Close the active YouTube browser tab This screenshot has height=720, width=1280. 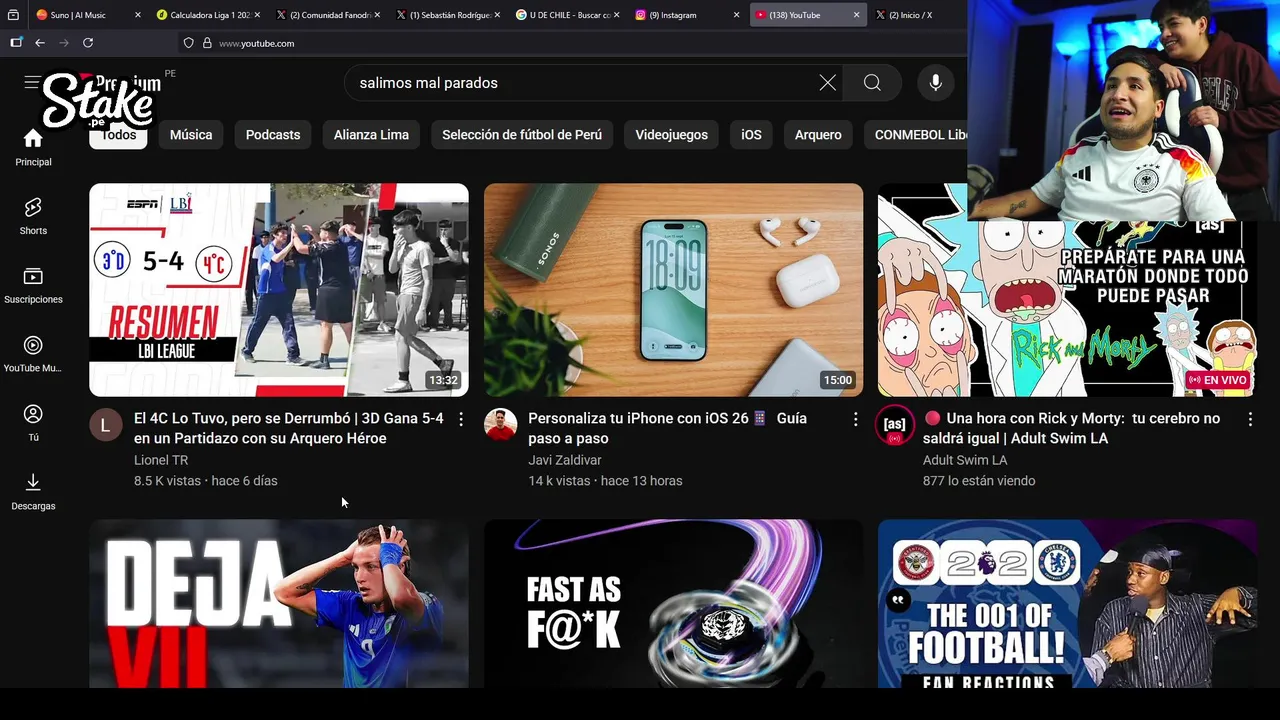tap(856, 15)
